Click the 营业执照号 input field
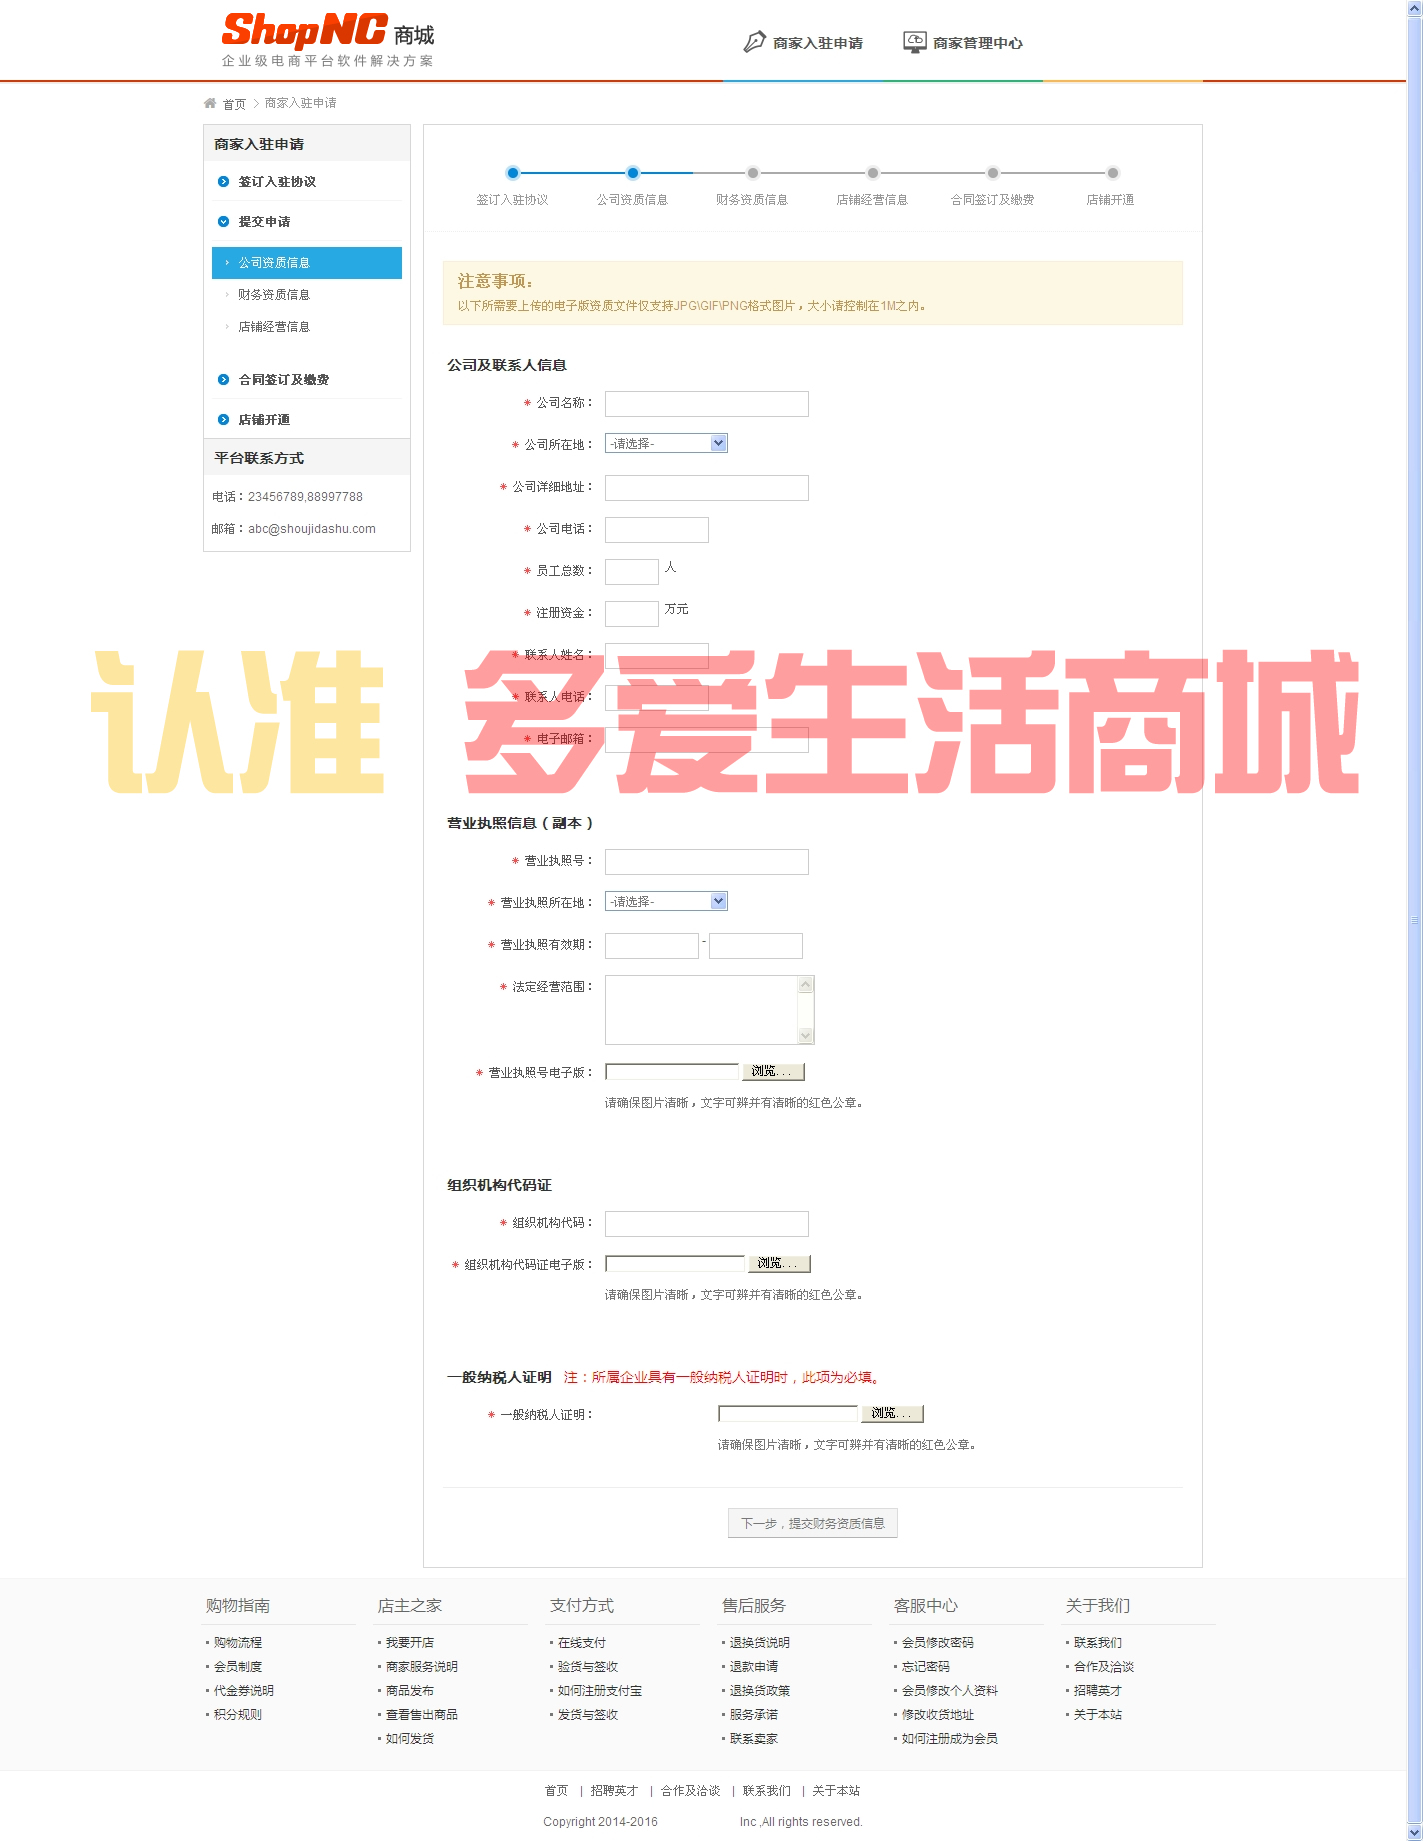1423x1841 pixels. tap(707, 862)
